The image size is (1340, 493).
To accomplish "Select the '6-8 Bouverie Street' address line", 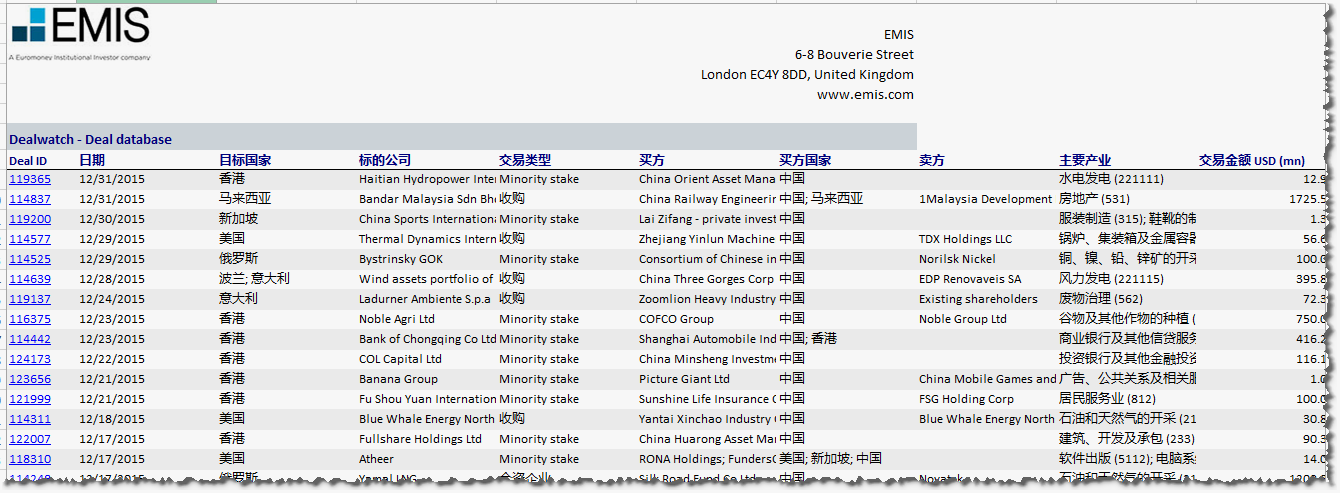I will [x=854, y=54].
